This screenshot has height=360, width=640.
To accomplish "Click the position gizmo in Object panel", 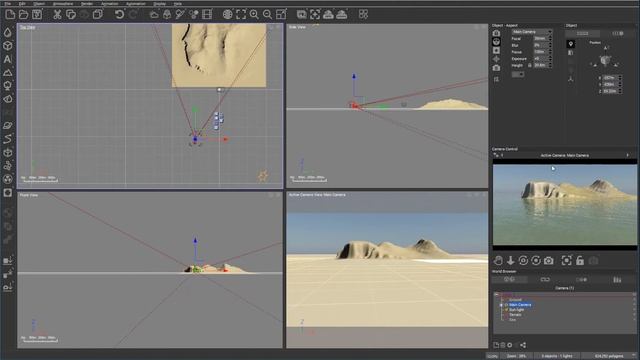I will pos(605,61).
